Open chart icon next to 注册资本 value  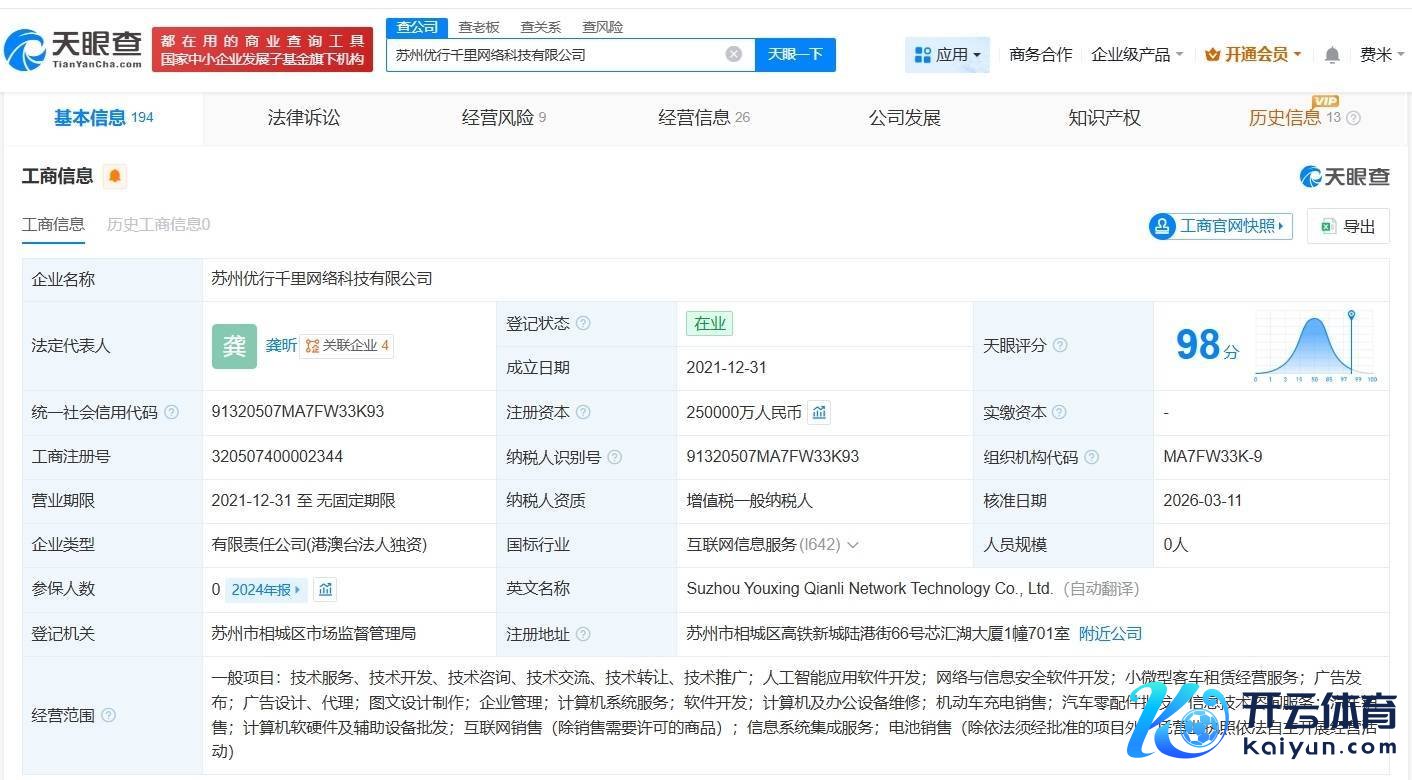[x=819, y=412]
